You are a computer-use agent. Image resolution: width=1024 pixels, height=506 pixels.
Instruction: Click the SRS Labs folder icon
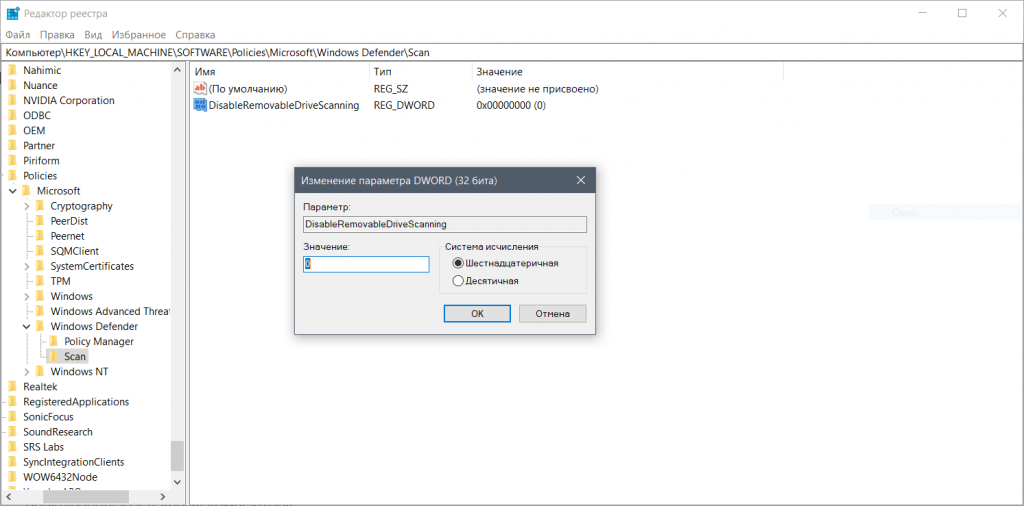12,447
